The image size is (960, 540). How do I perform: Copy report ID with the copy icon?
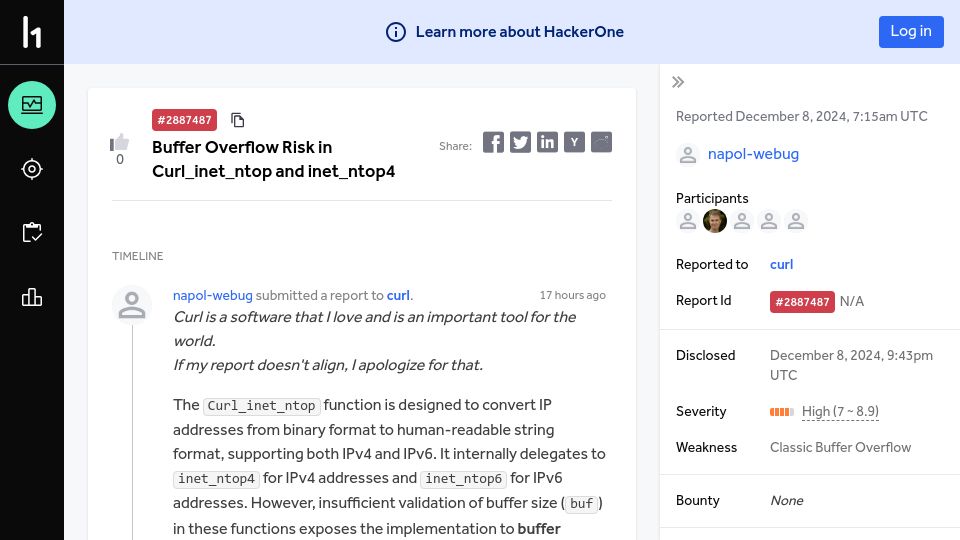click(x=238, y=120)
